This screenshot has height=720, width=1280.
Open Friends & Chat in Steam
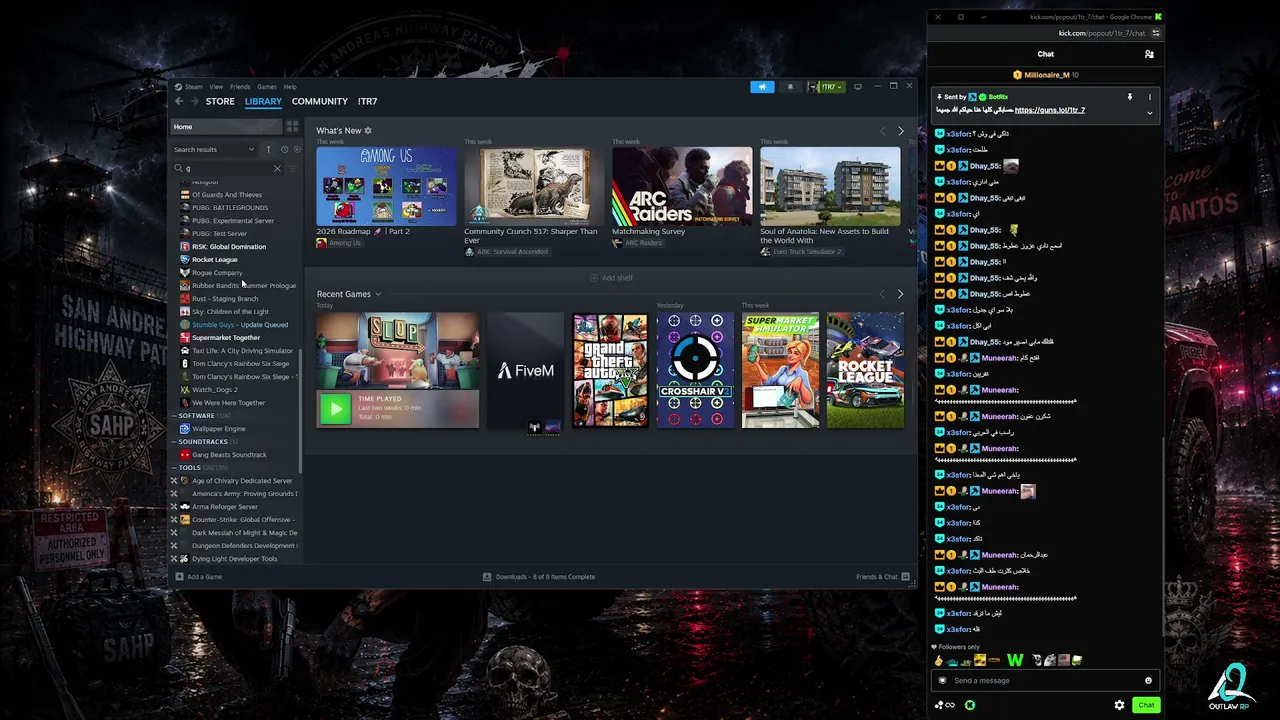881,577
